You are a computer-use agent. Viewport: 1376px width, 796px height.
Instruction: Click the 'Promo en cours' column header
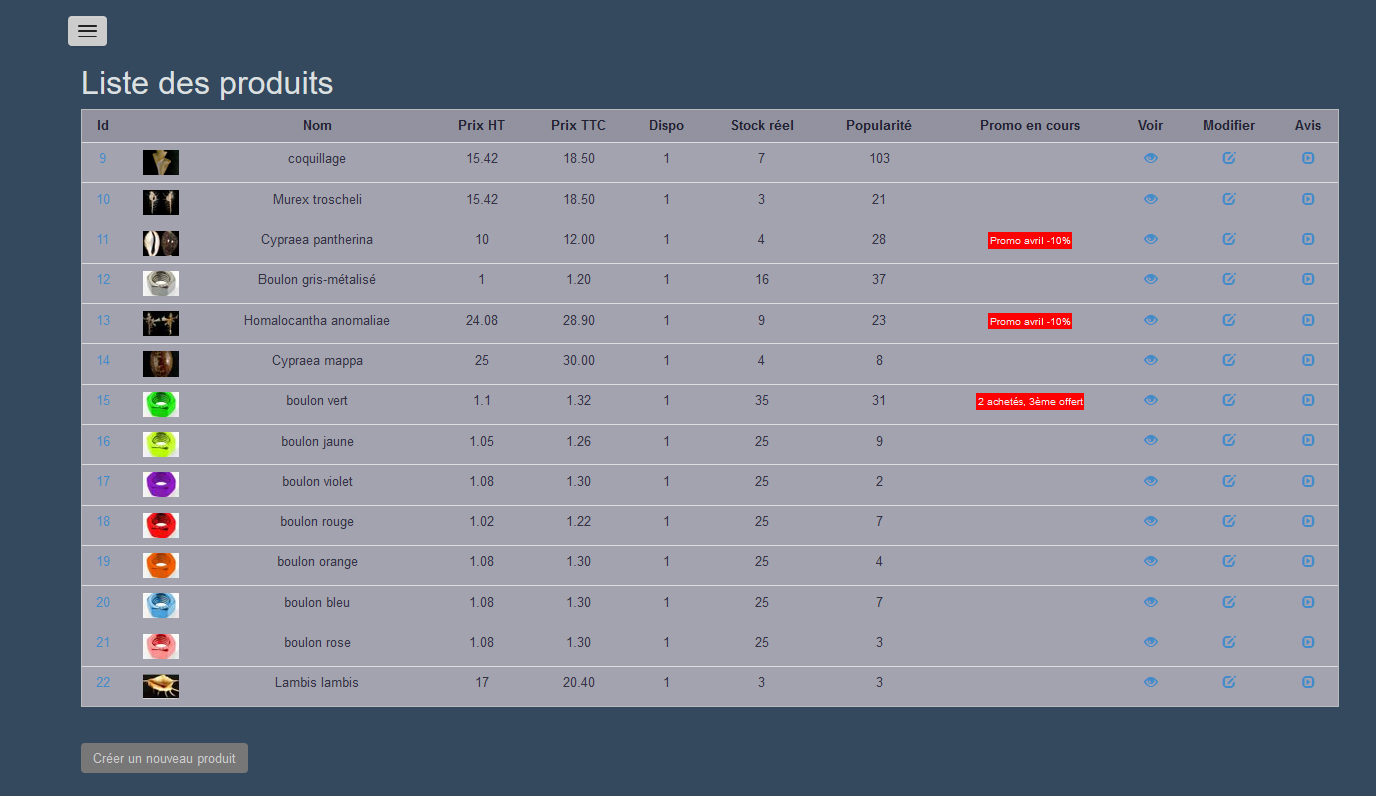click(x=1030, y=125)
